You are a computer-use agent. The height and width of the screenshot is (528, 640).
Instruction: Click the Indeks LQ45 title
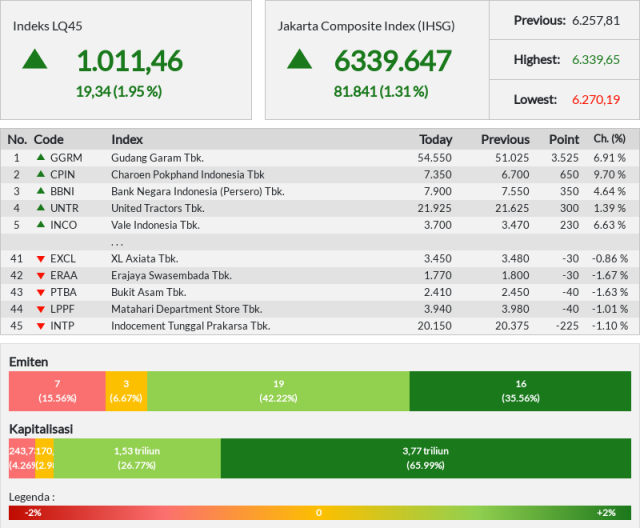[x=47, y=26]
